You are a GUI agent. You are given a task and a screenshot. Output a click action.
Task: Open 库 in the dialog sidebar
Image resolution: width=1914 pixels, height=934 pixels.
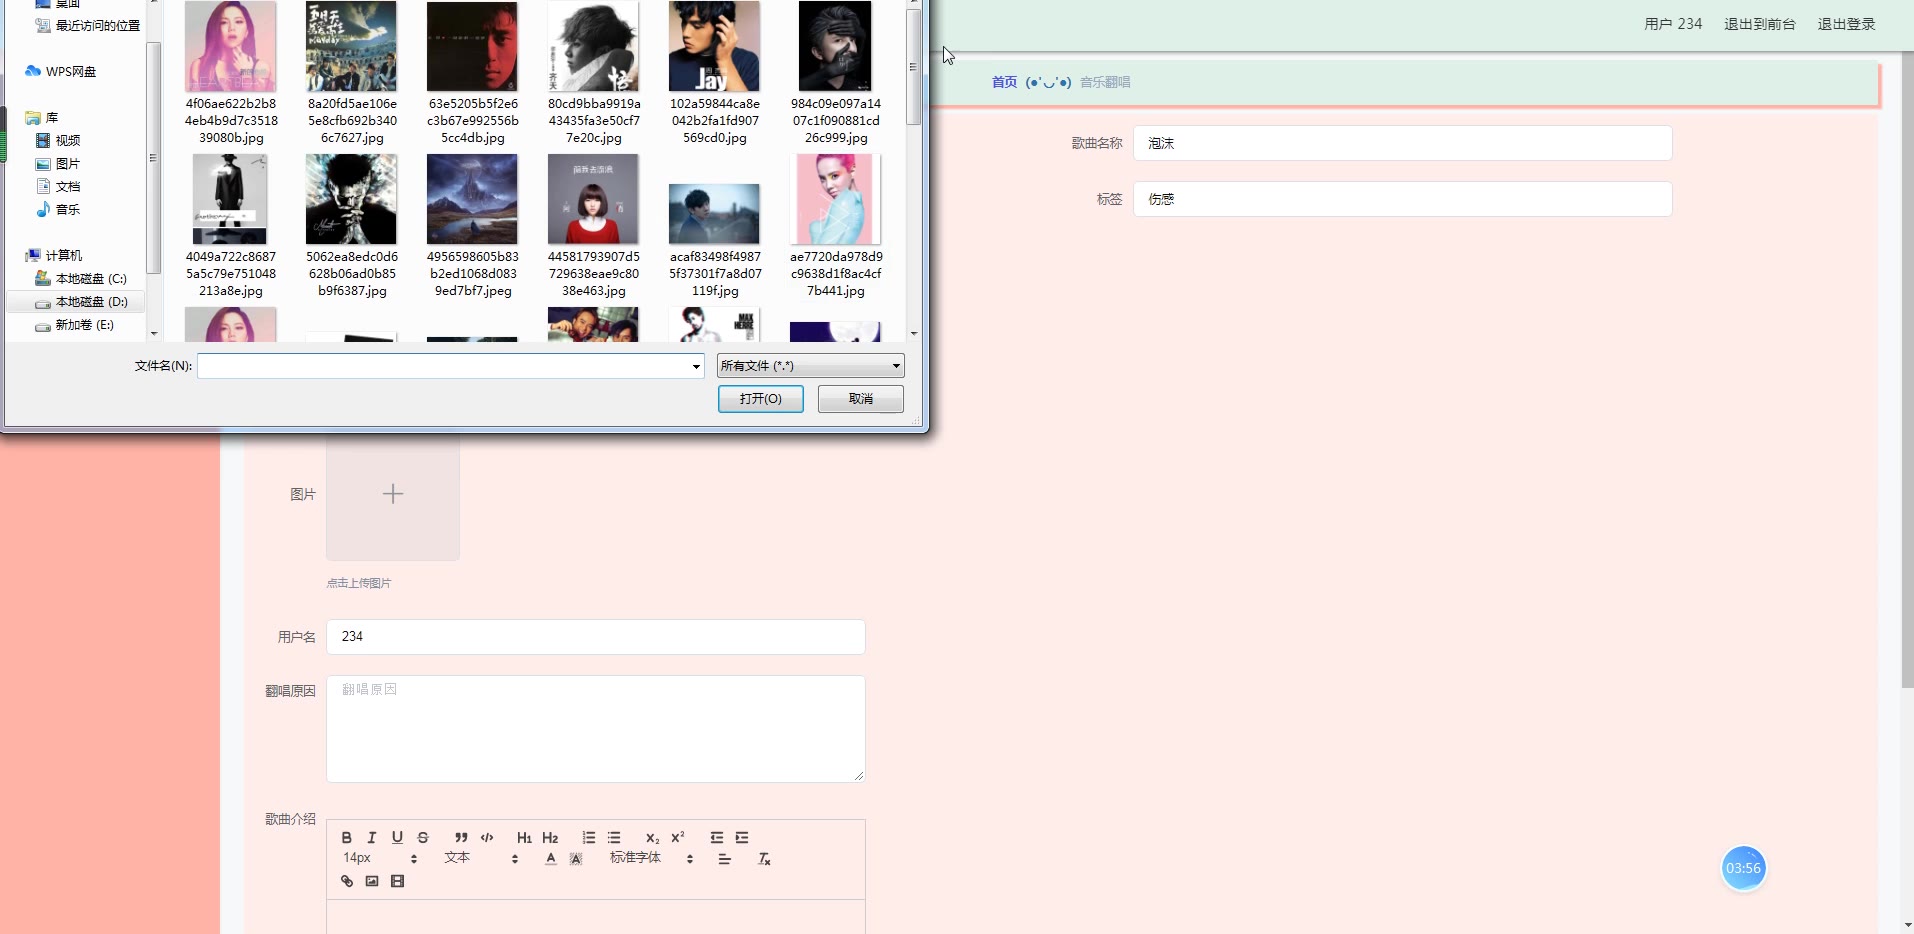(x=42, y=117)
